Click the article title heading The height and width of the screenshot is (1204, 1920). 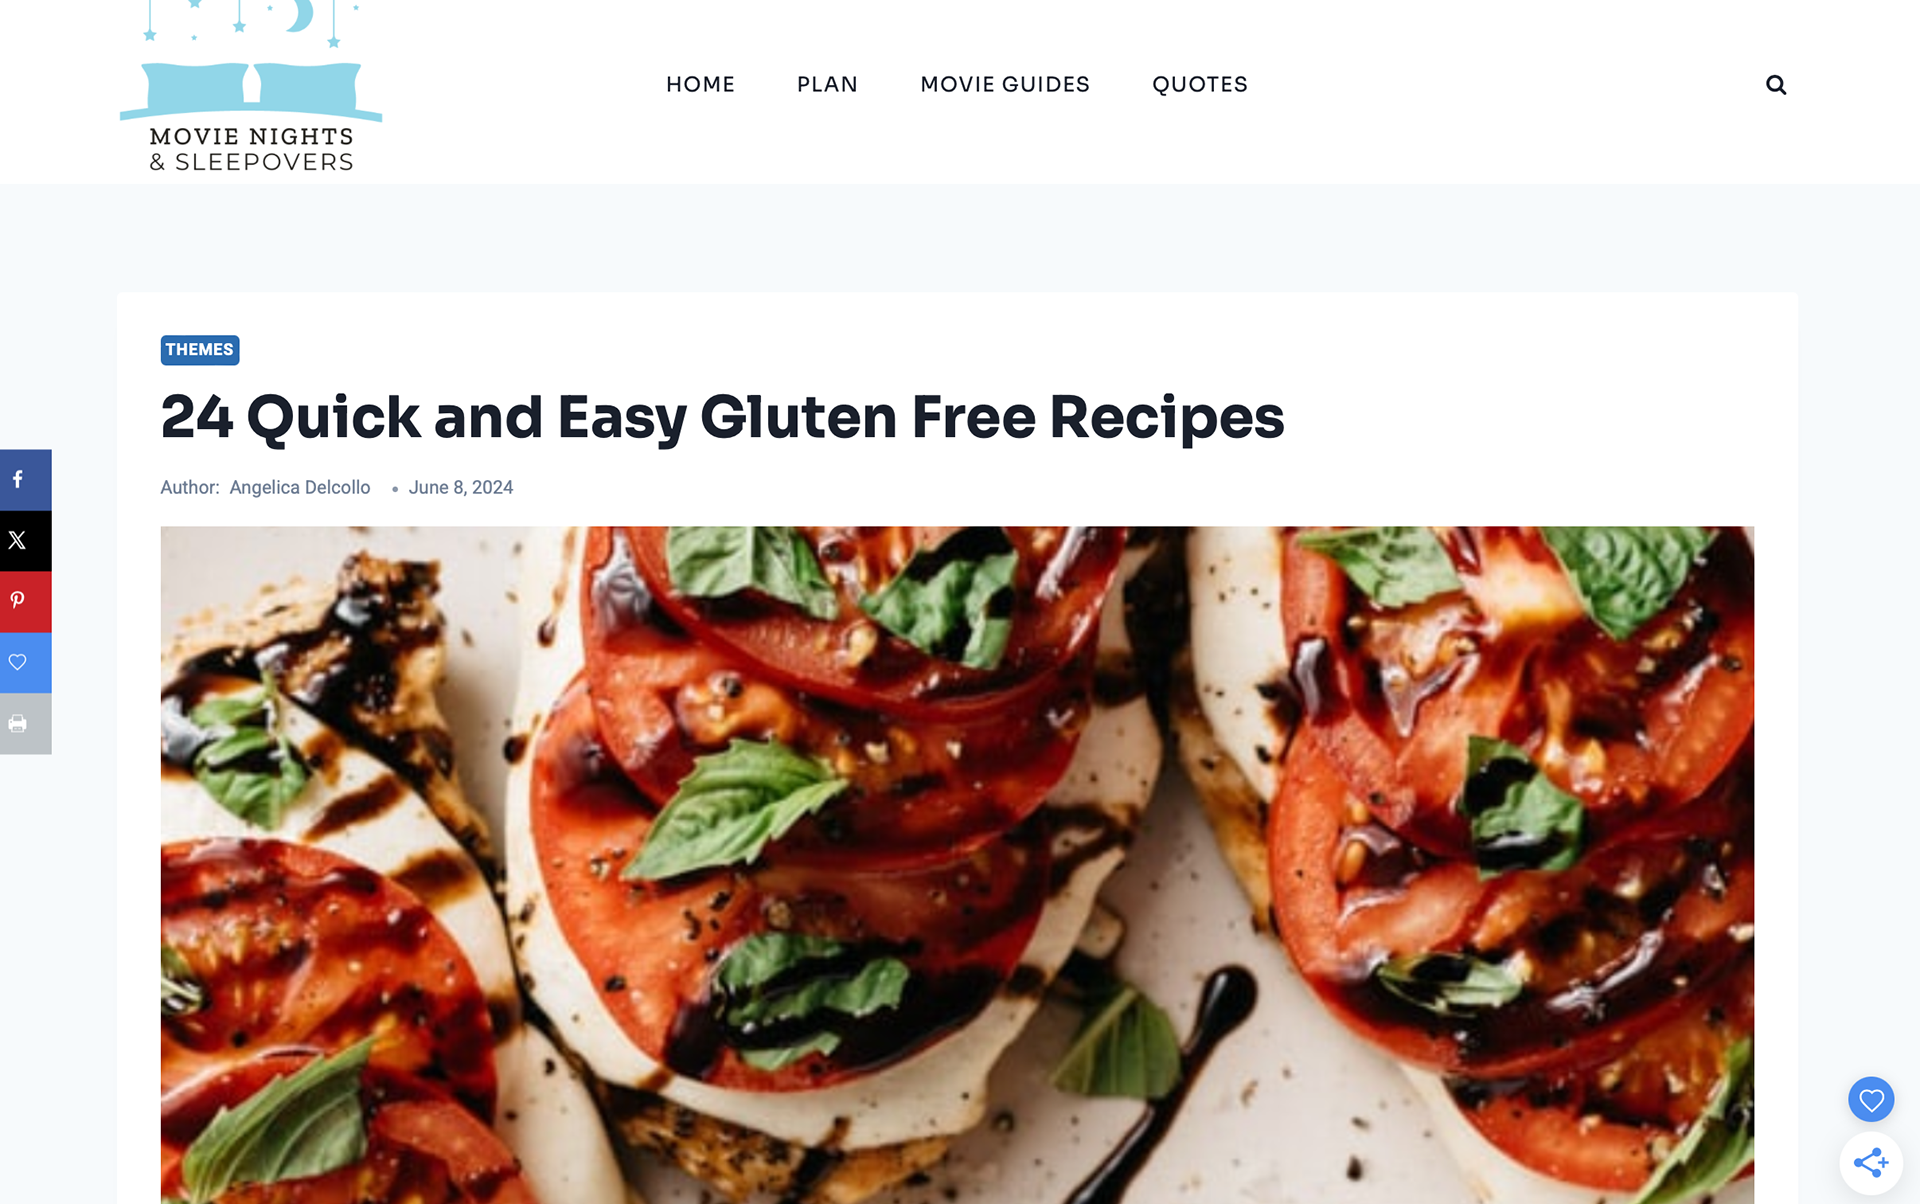click(722, 418)
